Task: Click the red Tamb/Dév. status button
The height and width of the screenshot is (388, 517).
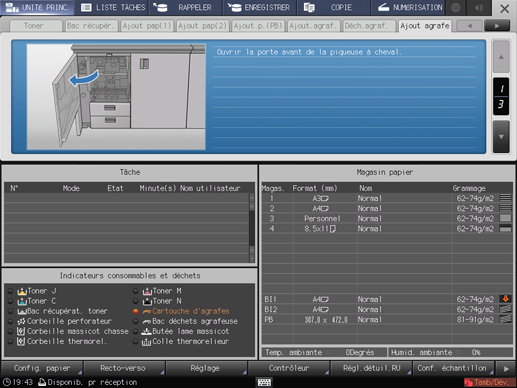Action: [x=489, y=382]
